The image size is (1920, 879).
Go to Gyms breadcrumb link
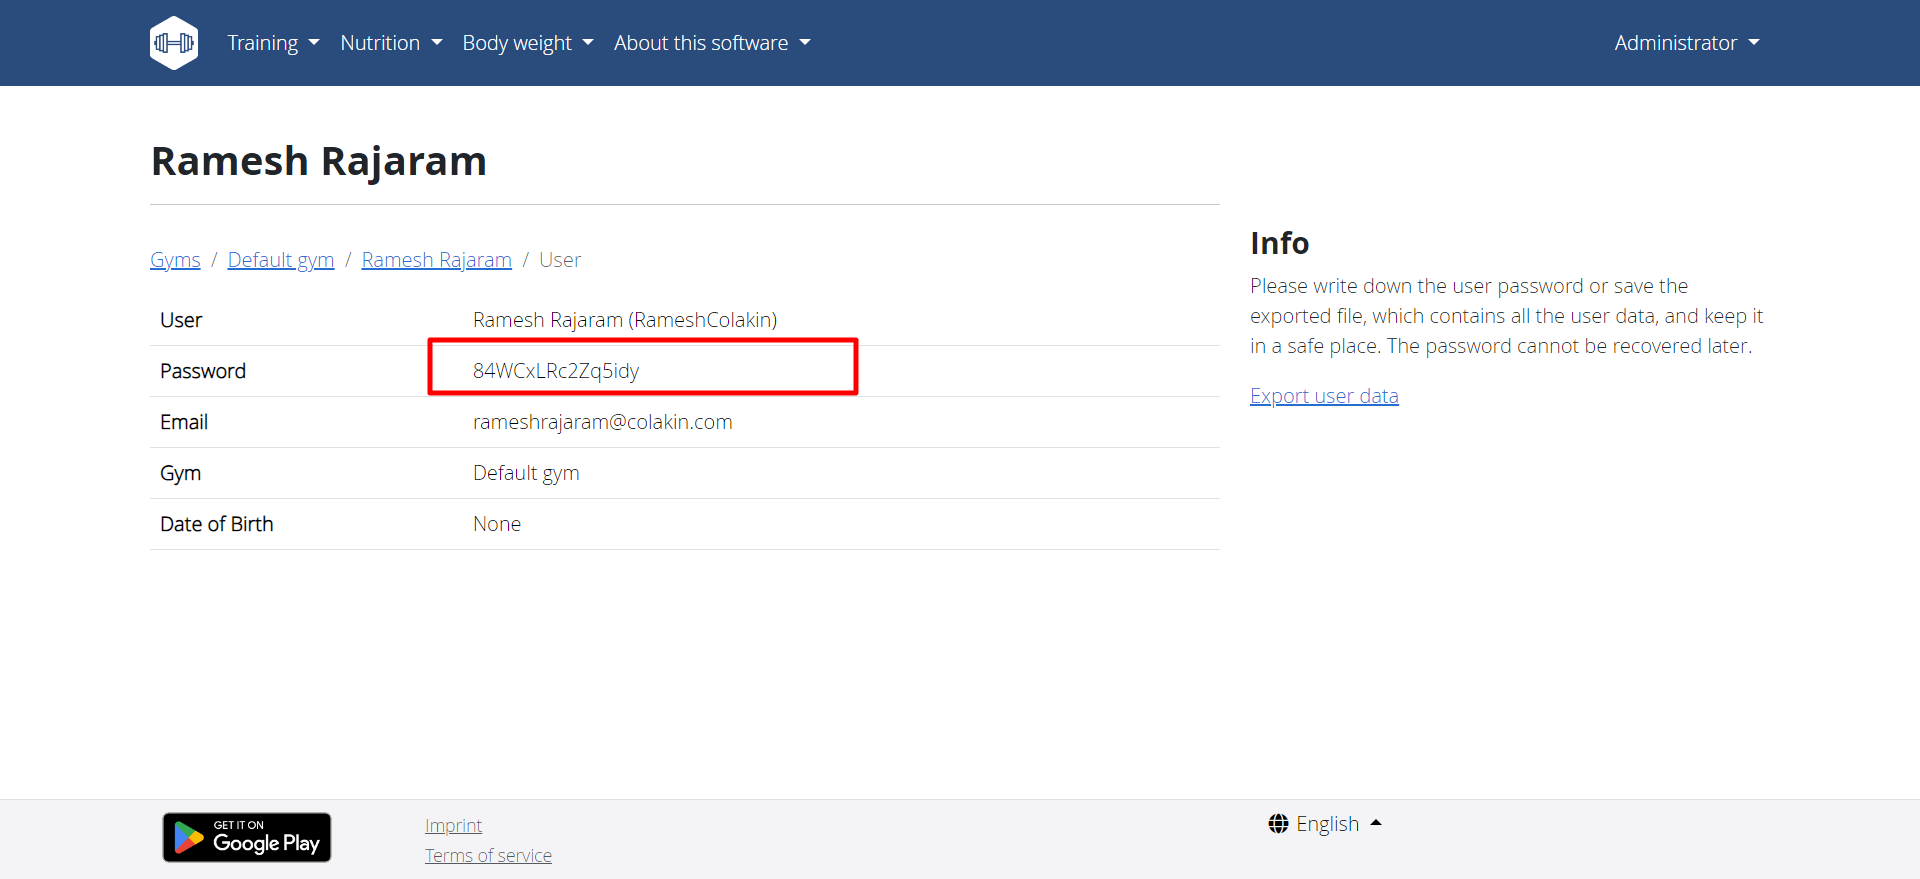(175, 260)
